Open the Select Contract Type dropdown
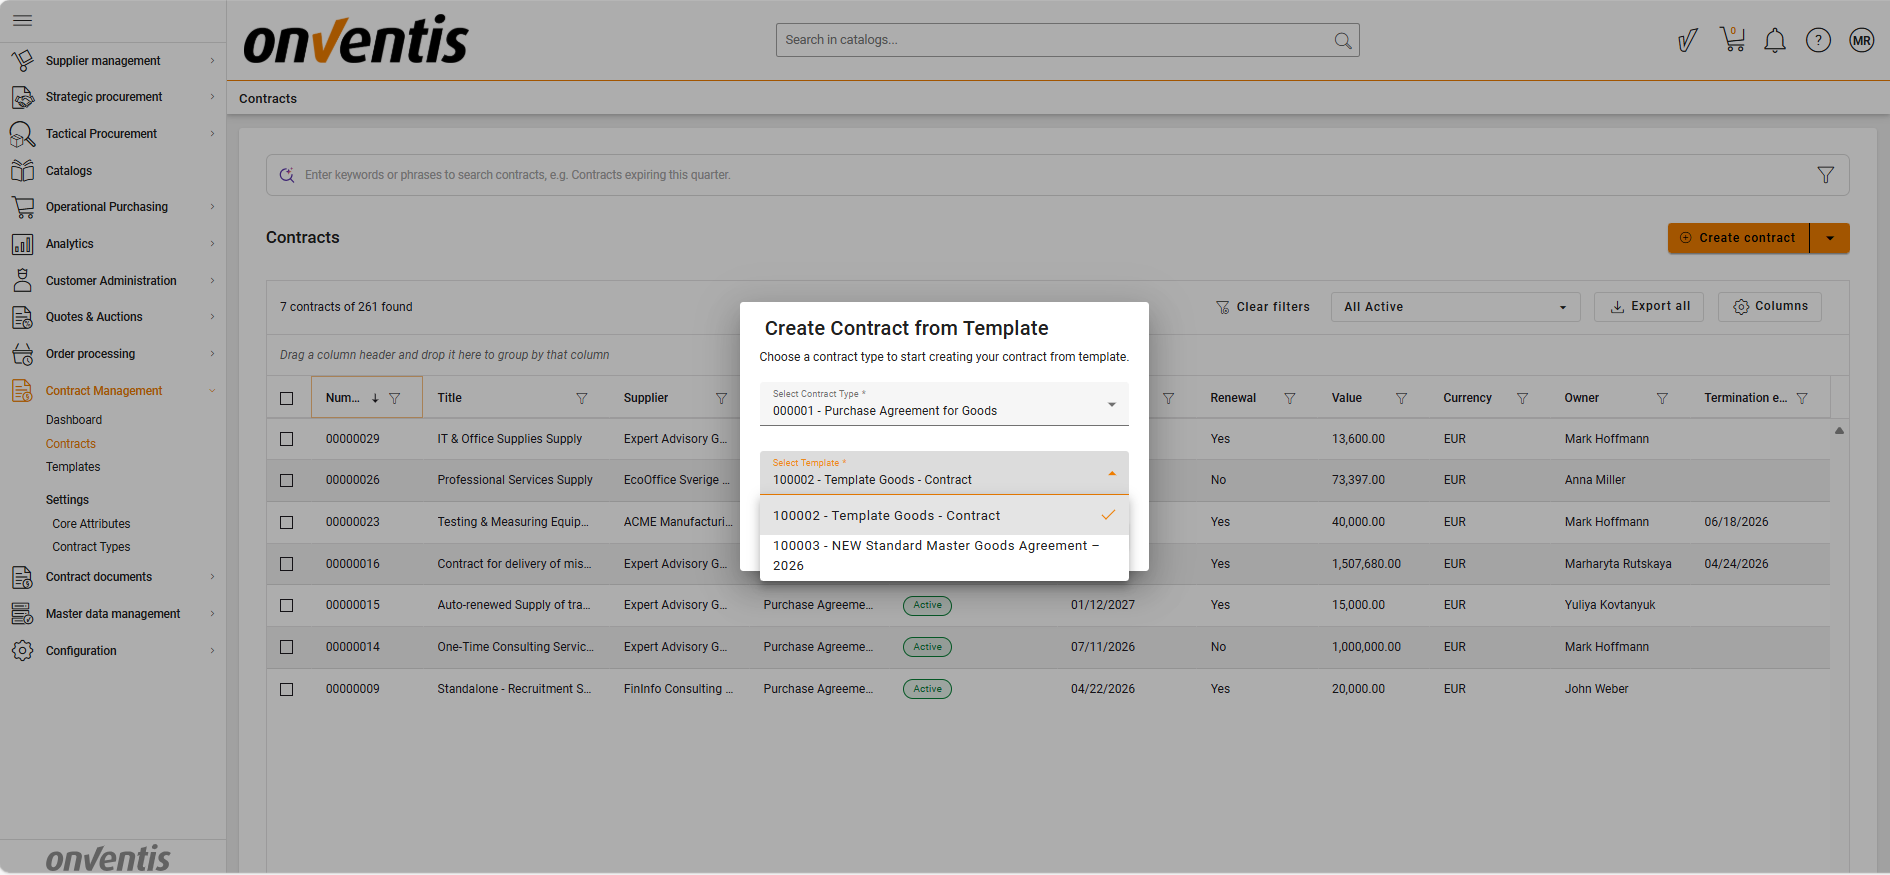1890x875 pixels. pyautogui.click(x=943, y=404)
